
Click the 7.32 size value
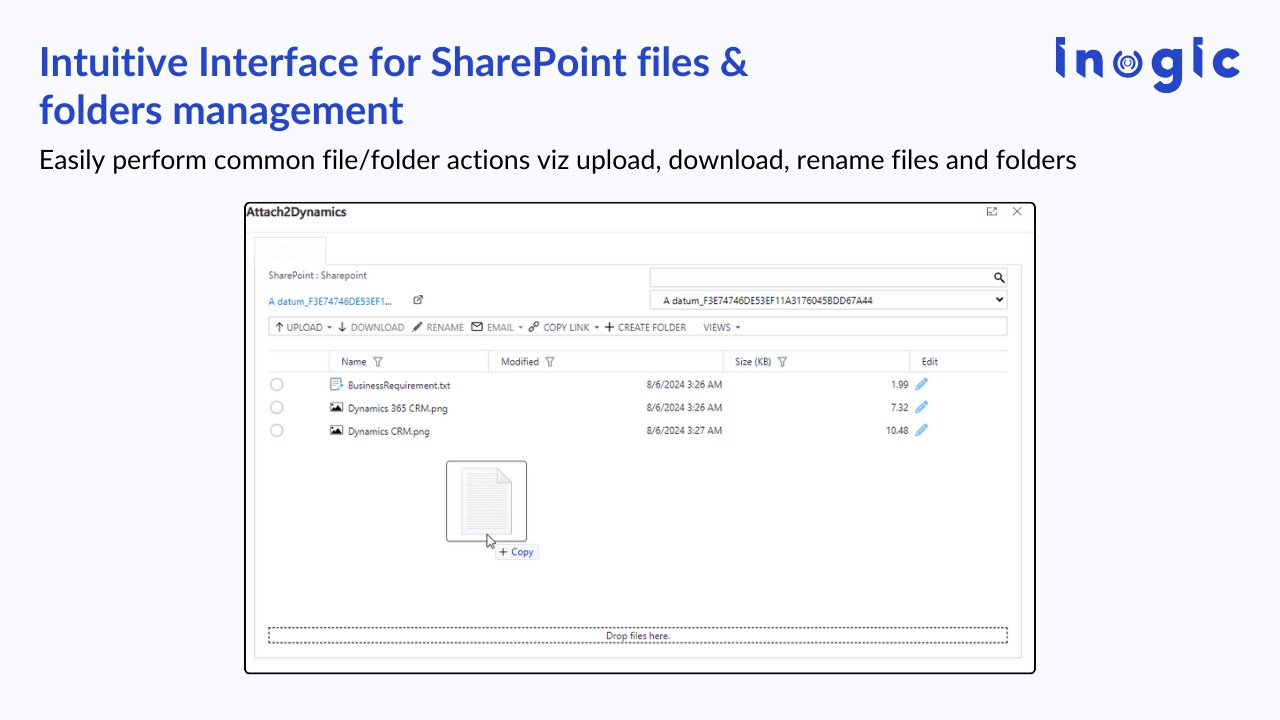coord(899,407)
